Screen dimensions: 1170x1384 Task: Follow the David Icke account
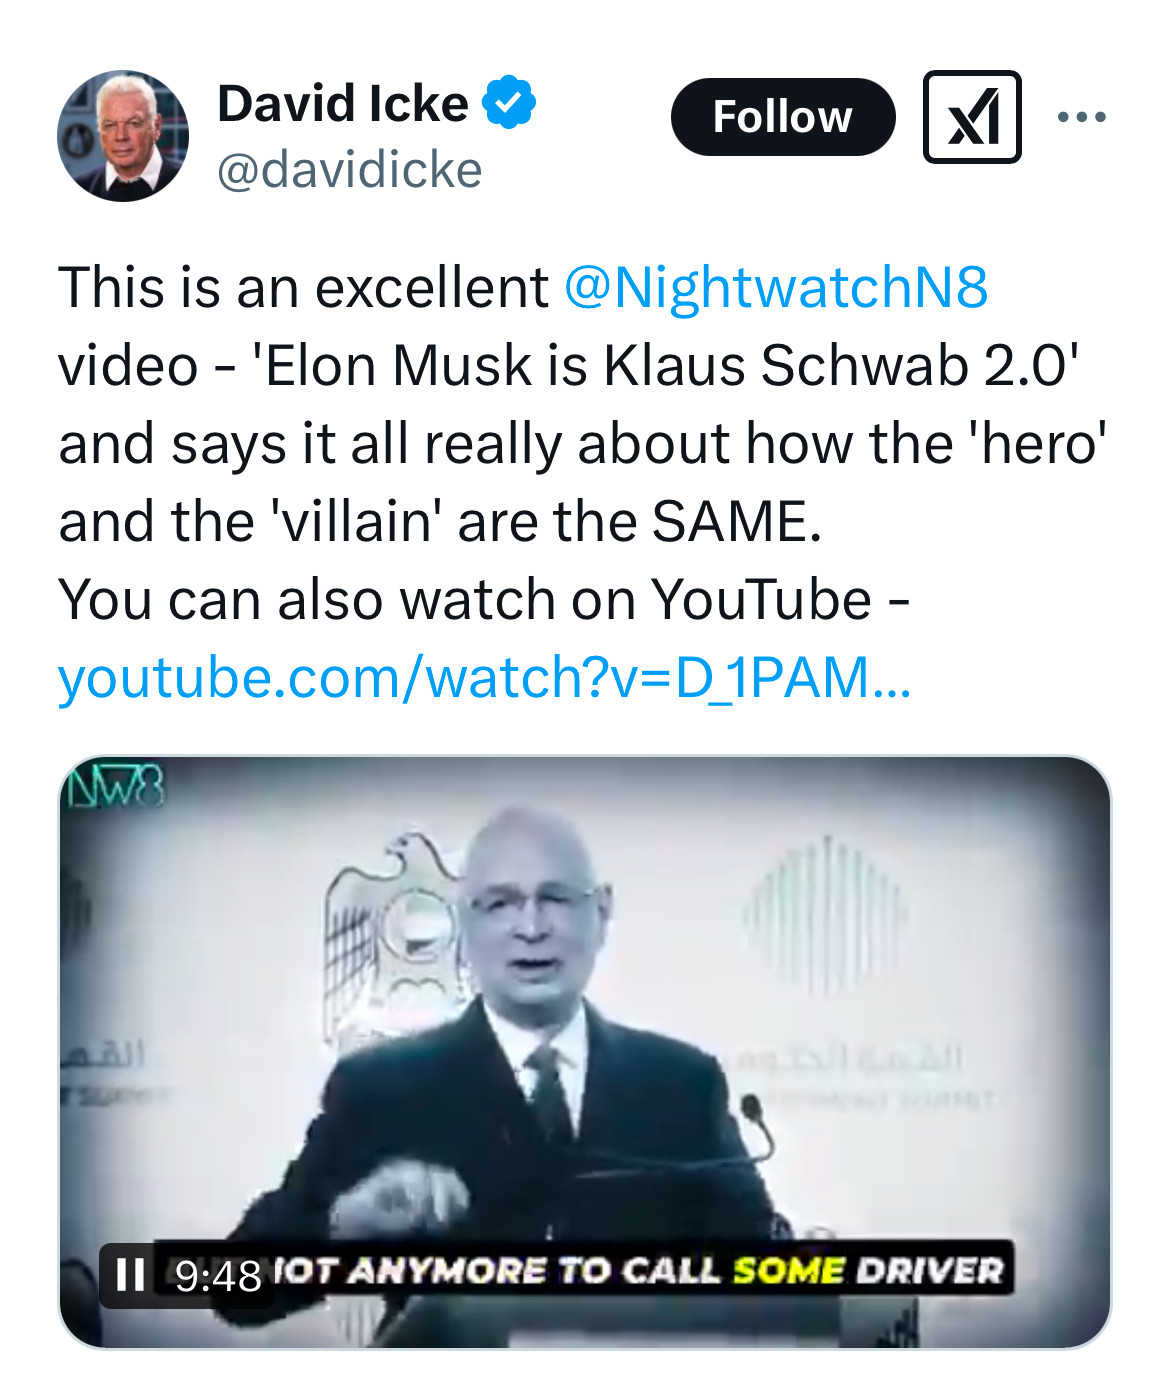[782, 117]
